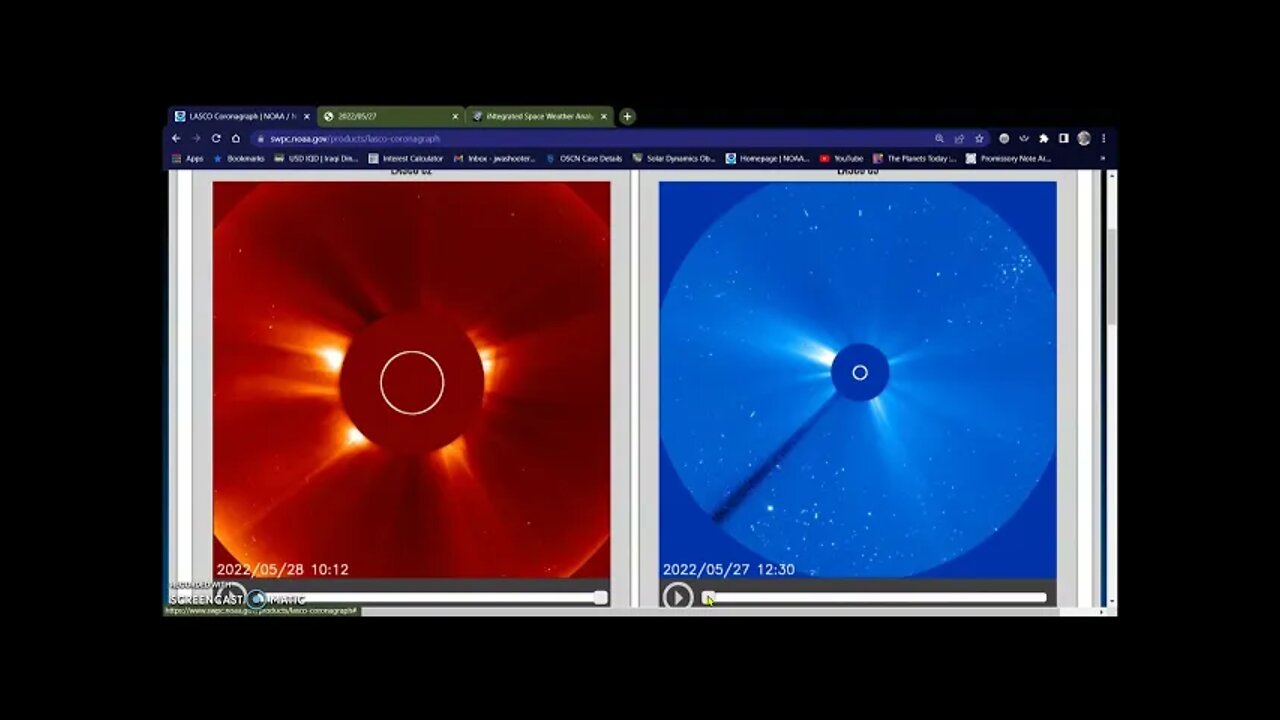Open the extensions puzzle piece icon
Image resolution: width=1280 pixels, height=720 pixels.
click(x=1044, y=139)
